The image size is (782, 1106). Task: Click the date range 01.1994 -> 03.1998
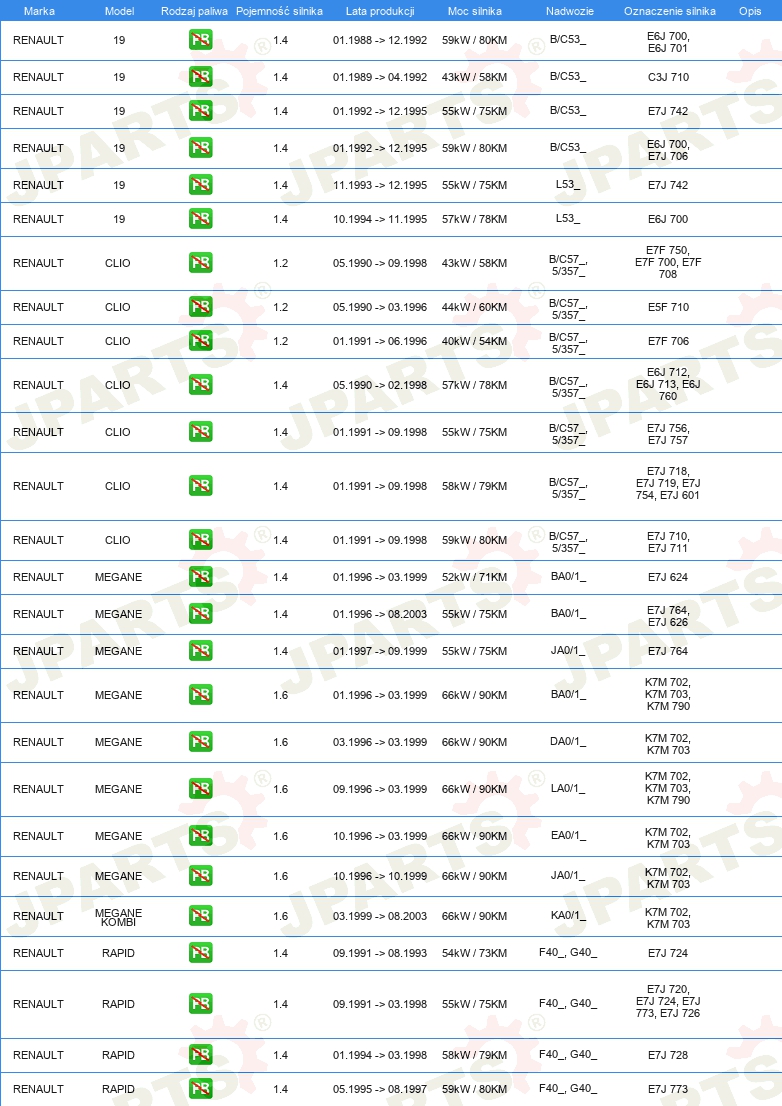pos(380,1055)
